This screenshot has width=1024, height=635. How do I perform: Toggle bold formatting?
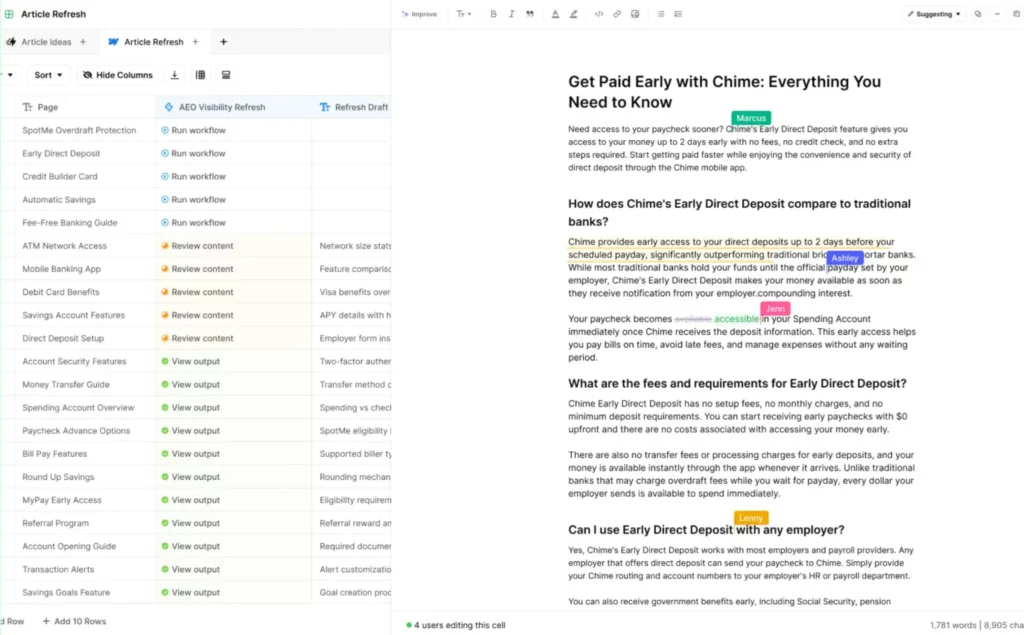click(x=493, y=14)
